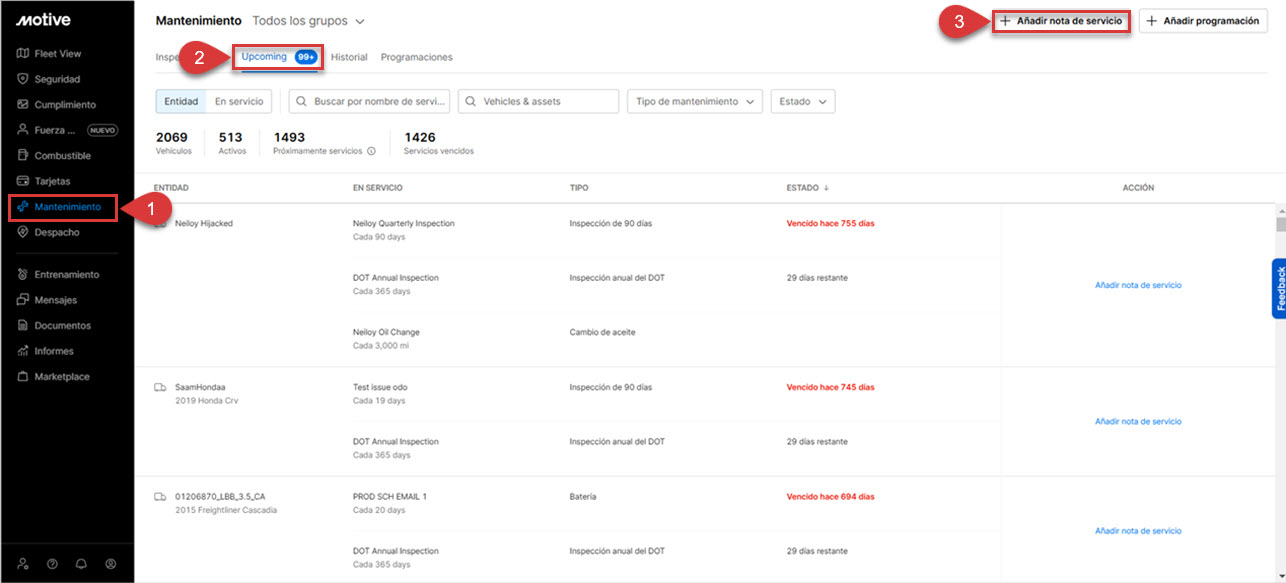Open the Estado filter dropdown

pos(802,101)
